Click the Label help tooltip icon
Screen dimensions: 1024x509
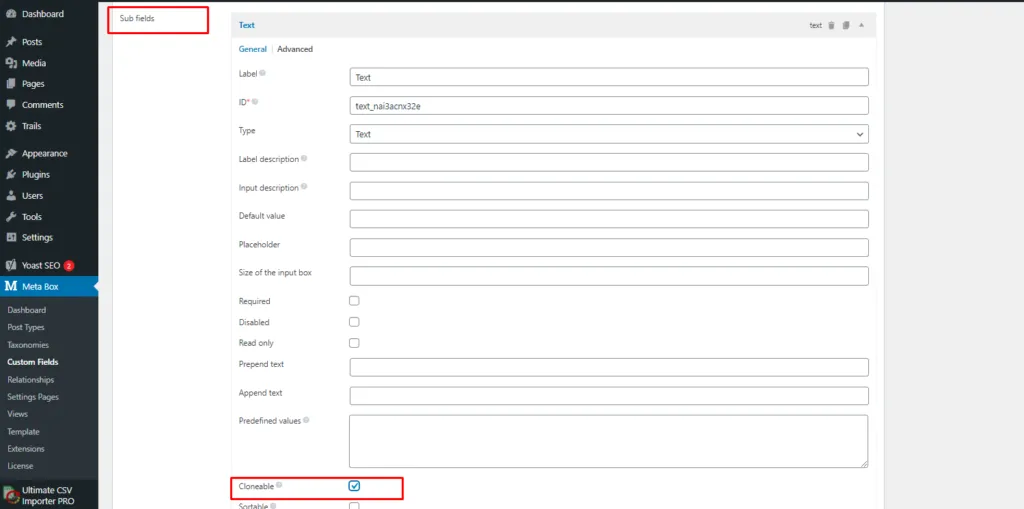[263, 73]
